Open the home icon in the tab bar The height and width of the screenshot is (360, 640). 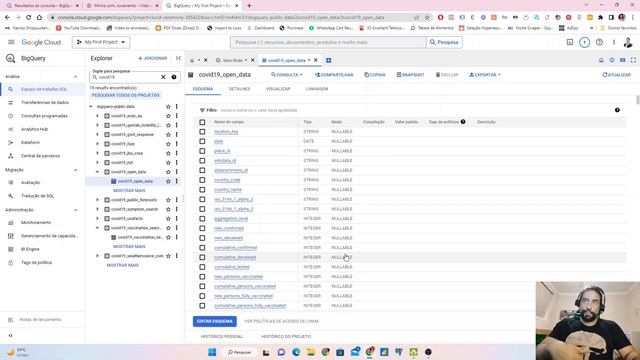pos(601,60)
